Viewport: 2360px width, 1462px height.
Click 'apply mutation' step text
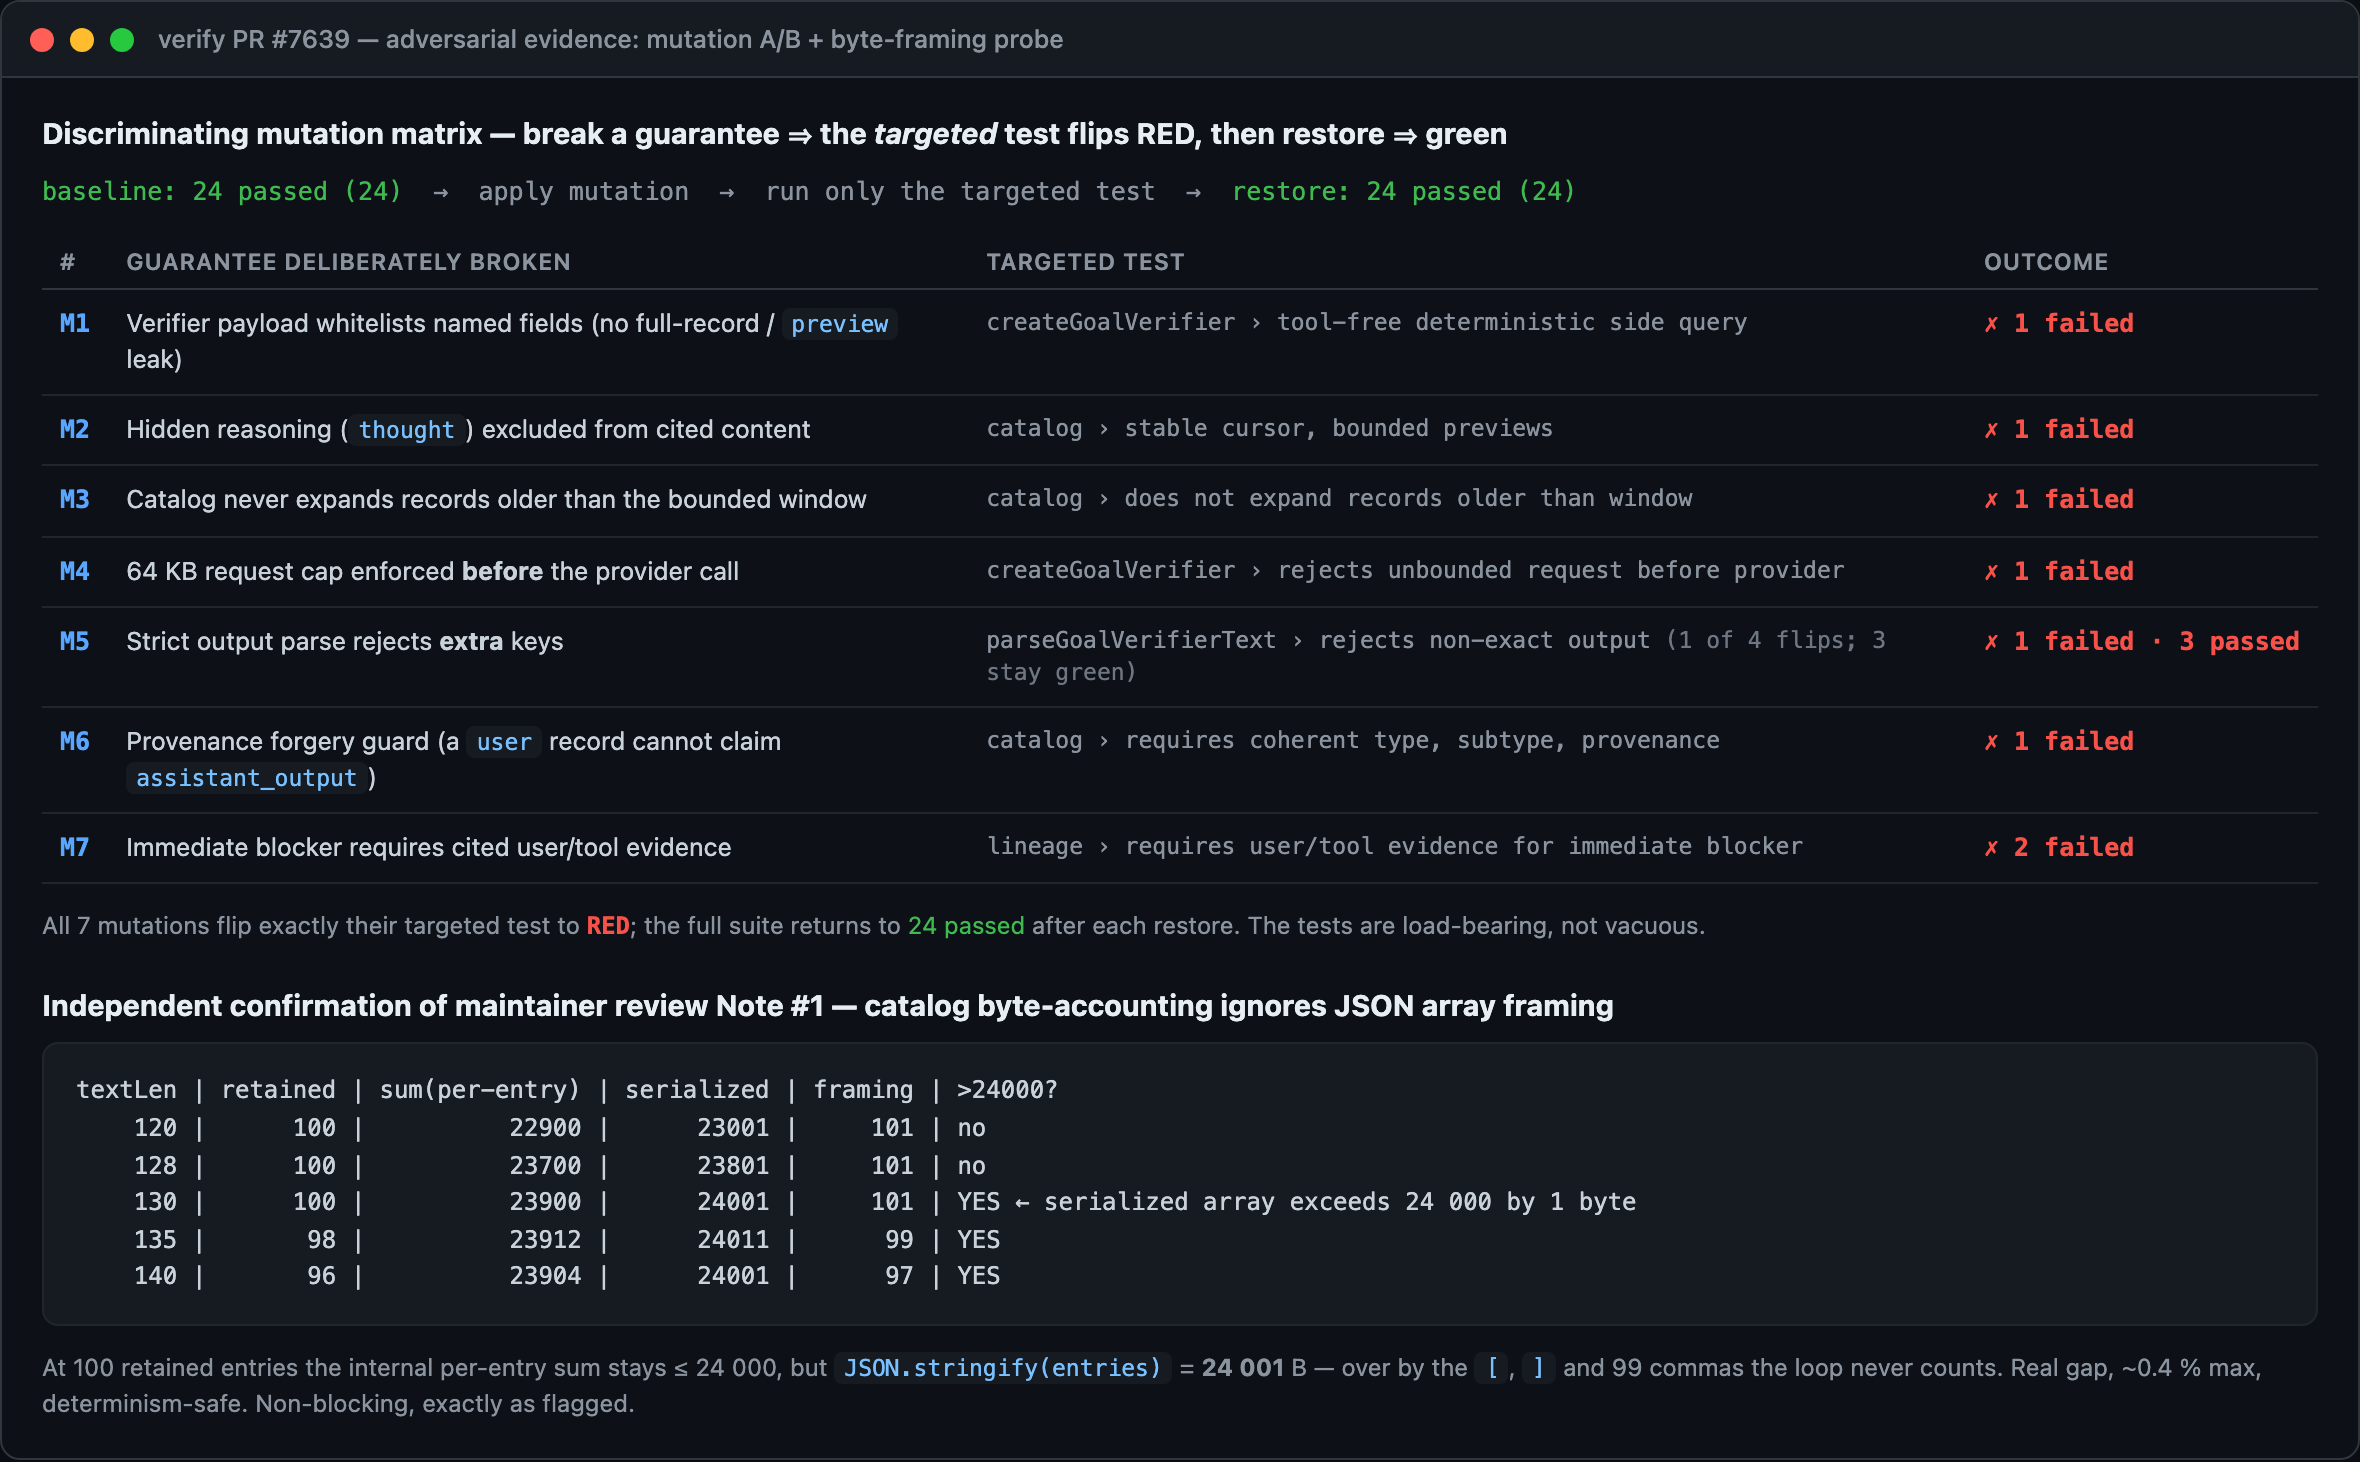point(583,191)
